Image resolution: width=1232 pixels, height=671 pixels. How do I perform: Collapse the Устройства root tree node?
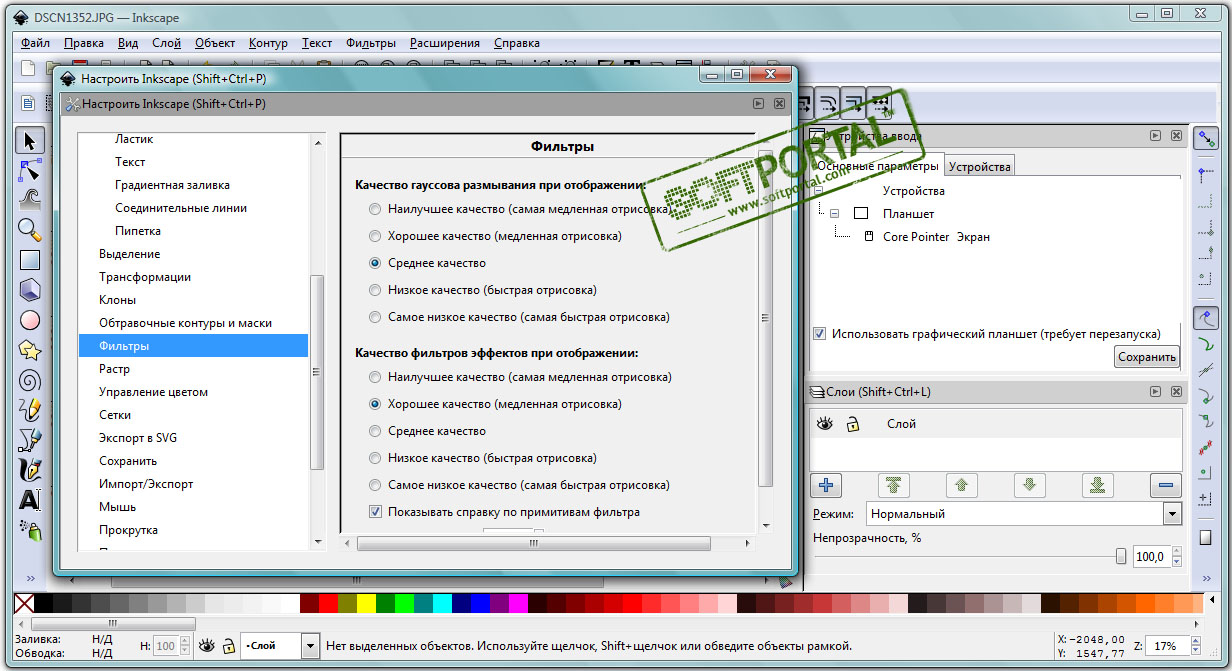click(x=819, y=191)
